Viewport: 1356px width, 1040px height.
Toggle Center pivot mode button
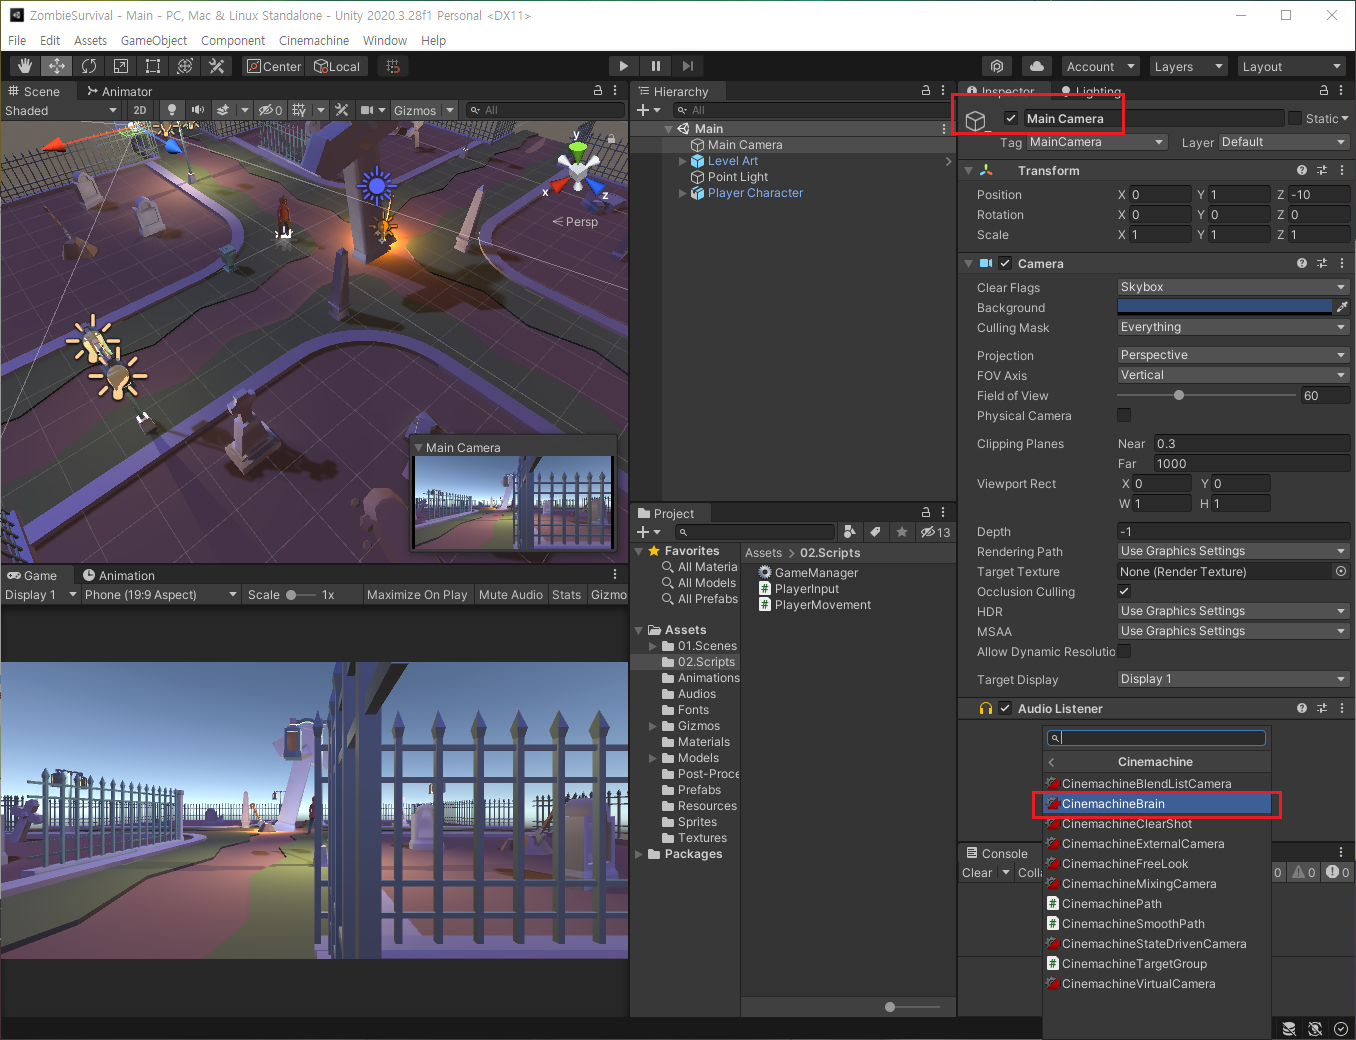pyautogui.click(x=274, y=66)
